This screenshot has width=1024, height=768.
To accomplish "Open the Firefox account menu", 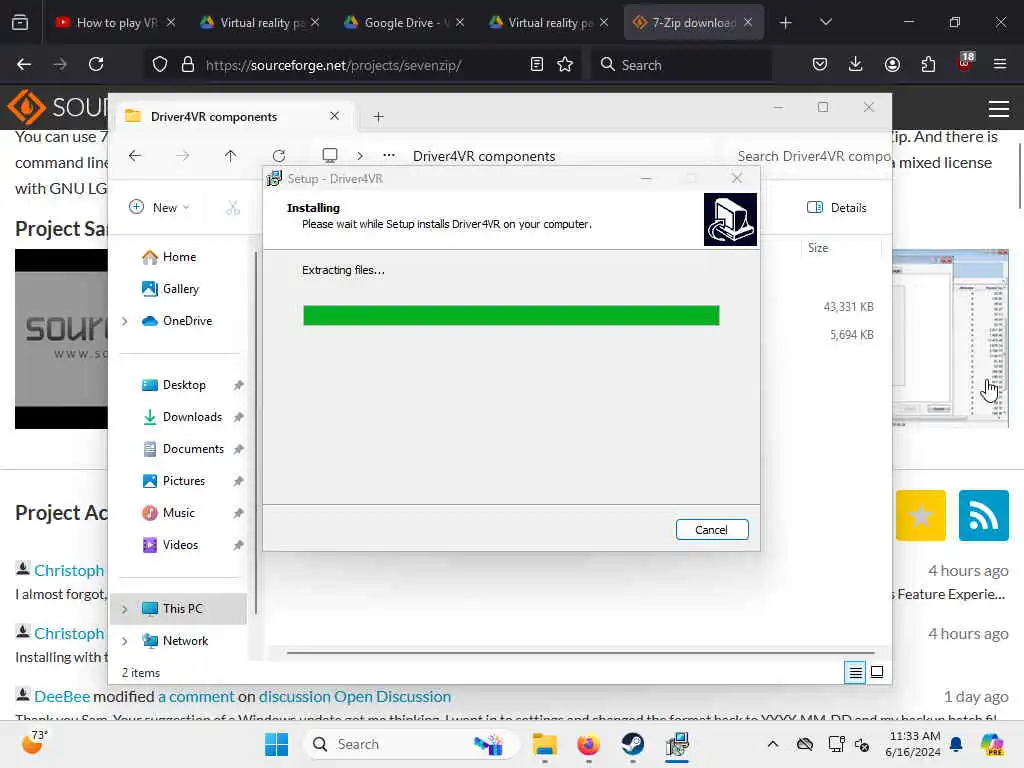I will (892, 65).
